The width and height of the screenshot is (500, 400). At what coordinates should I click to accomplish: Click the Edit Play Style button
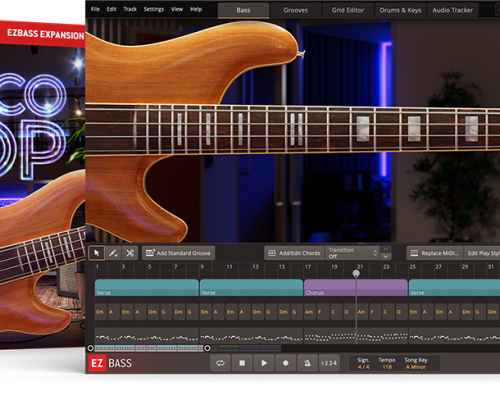coord(482,253)
